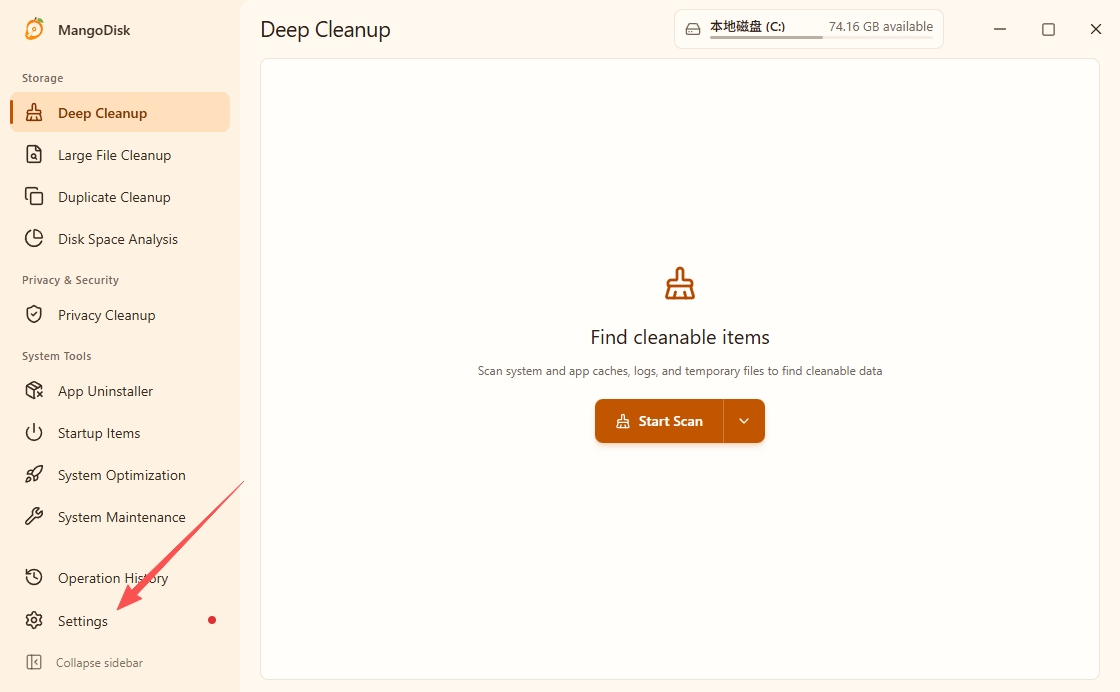Click the scan description text about caches and logs

click(680, 371)
